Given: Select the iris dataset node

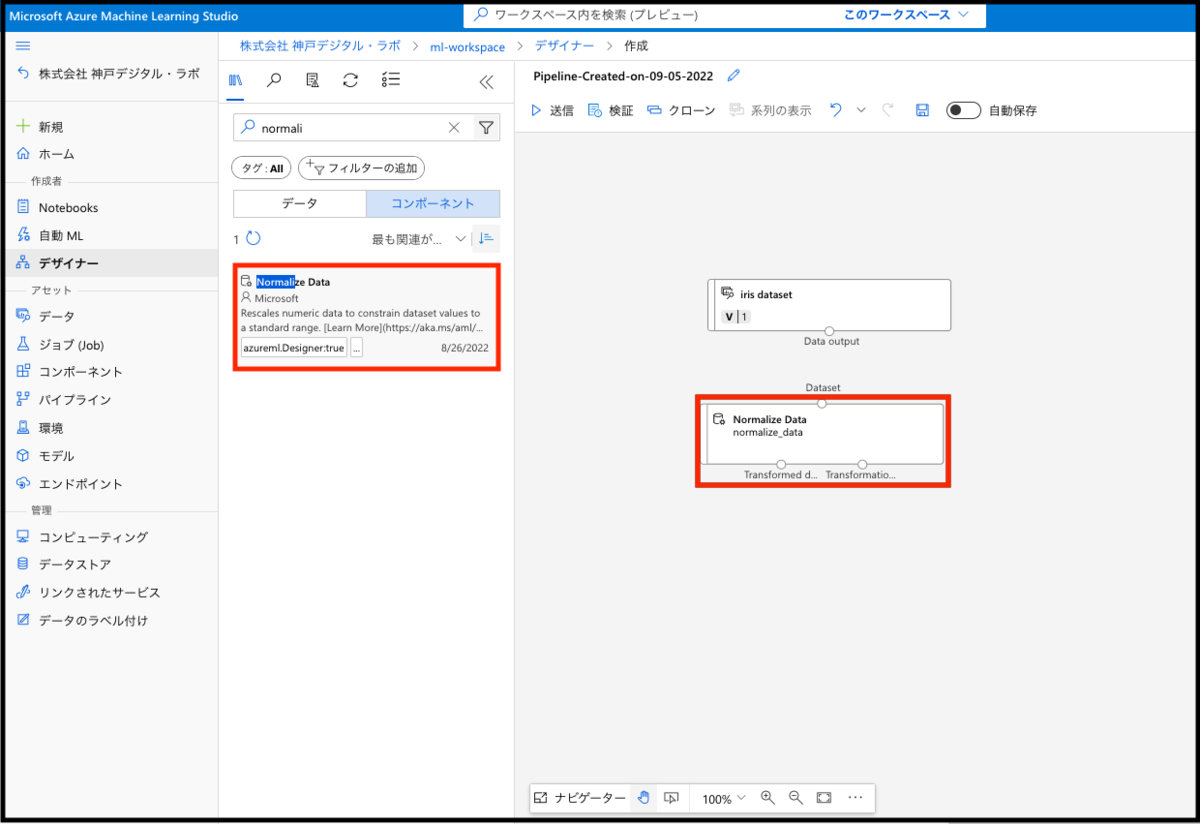Looking at the screenshot, I should click(829, 305).
